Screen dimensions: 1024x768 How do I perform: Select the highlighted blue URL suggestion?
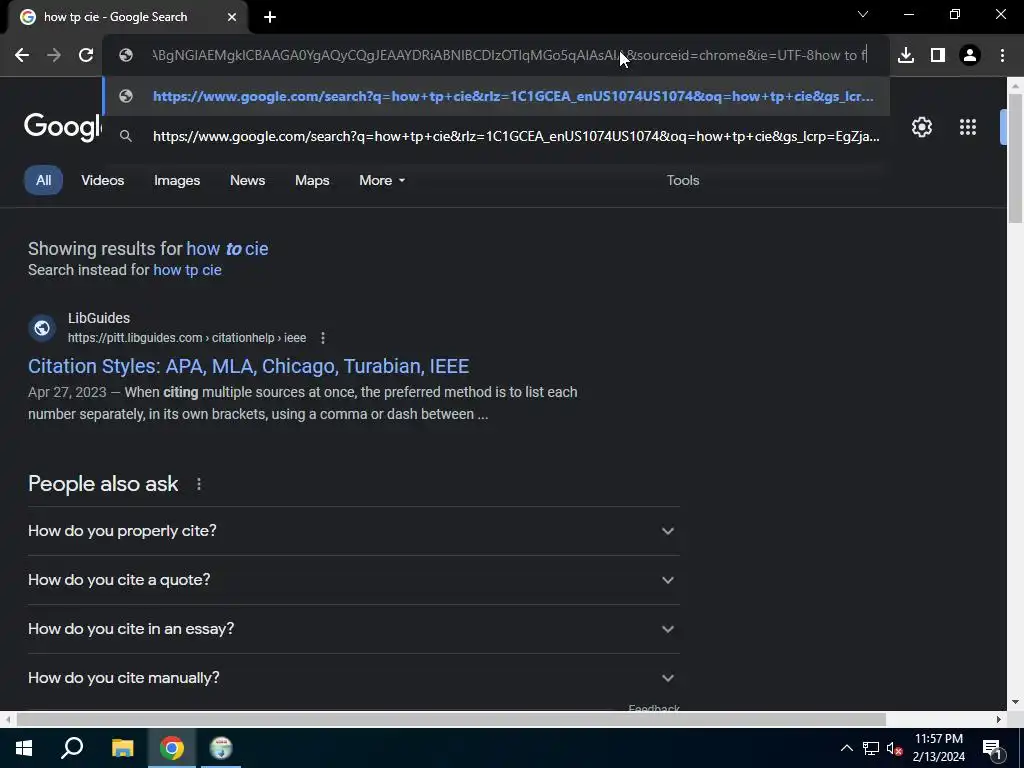point(496,96)
